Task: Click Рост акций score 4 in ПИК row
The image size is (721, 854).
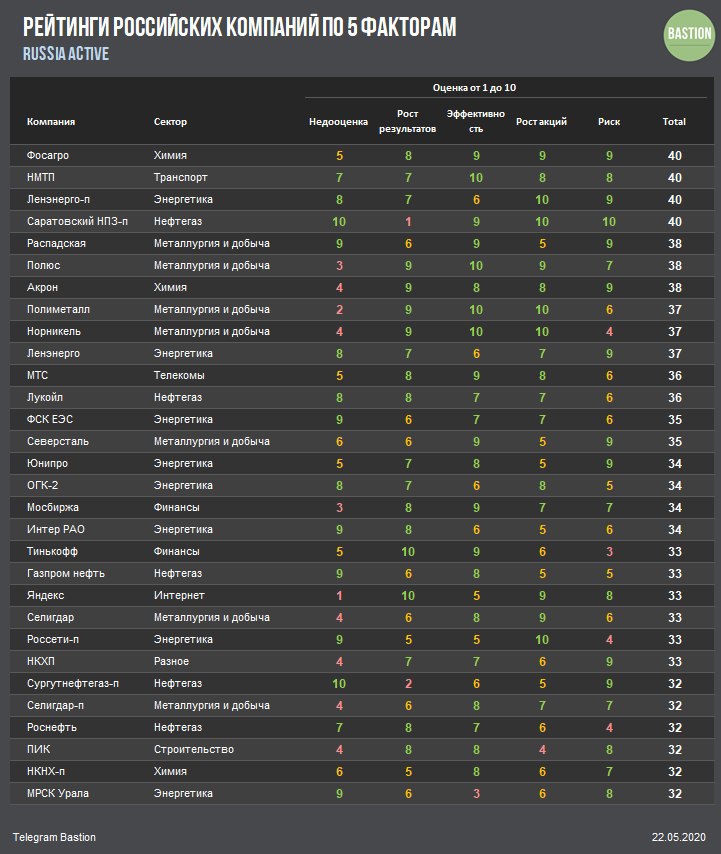Action: (x=542, y=749)
